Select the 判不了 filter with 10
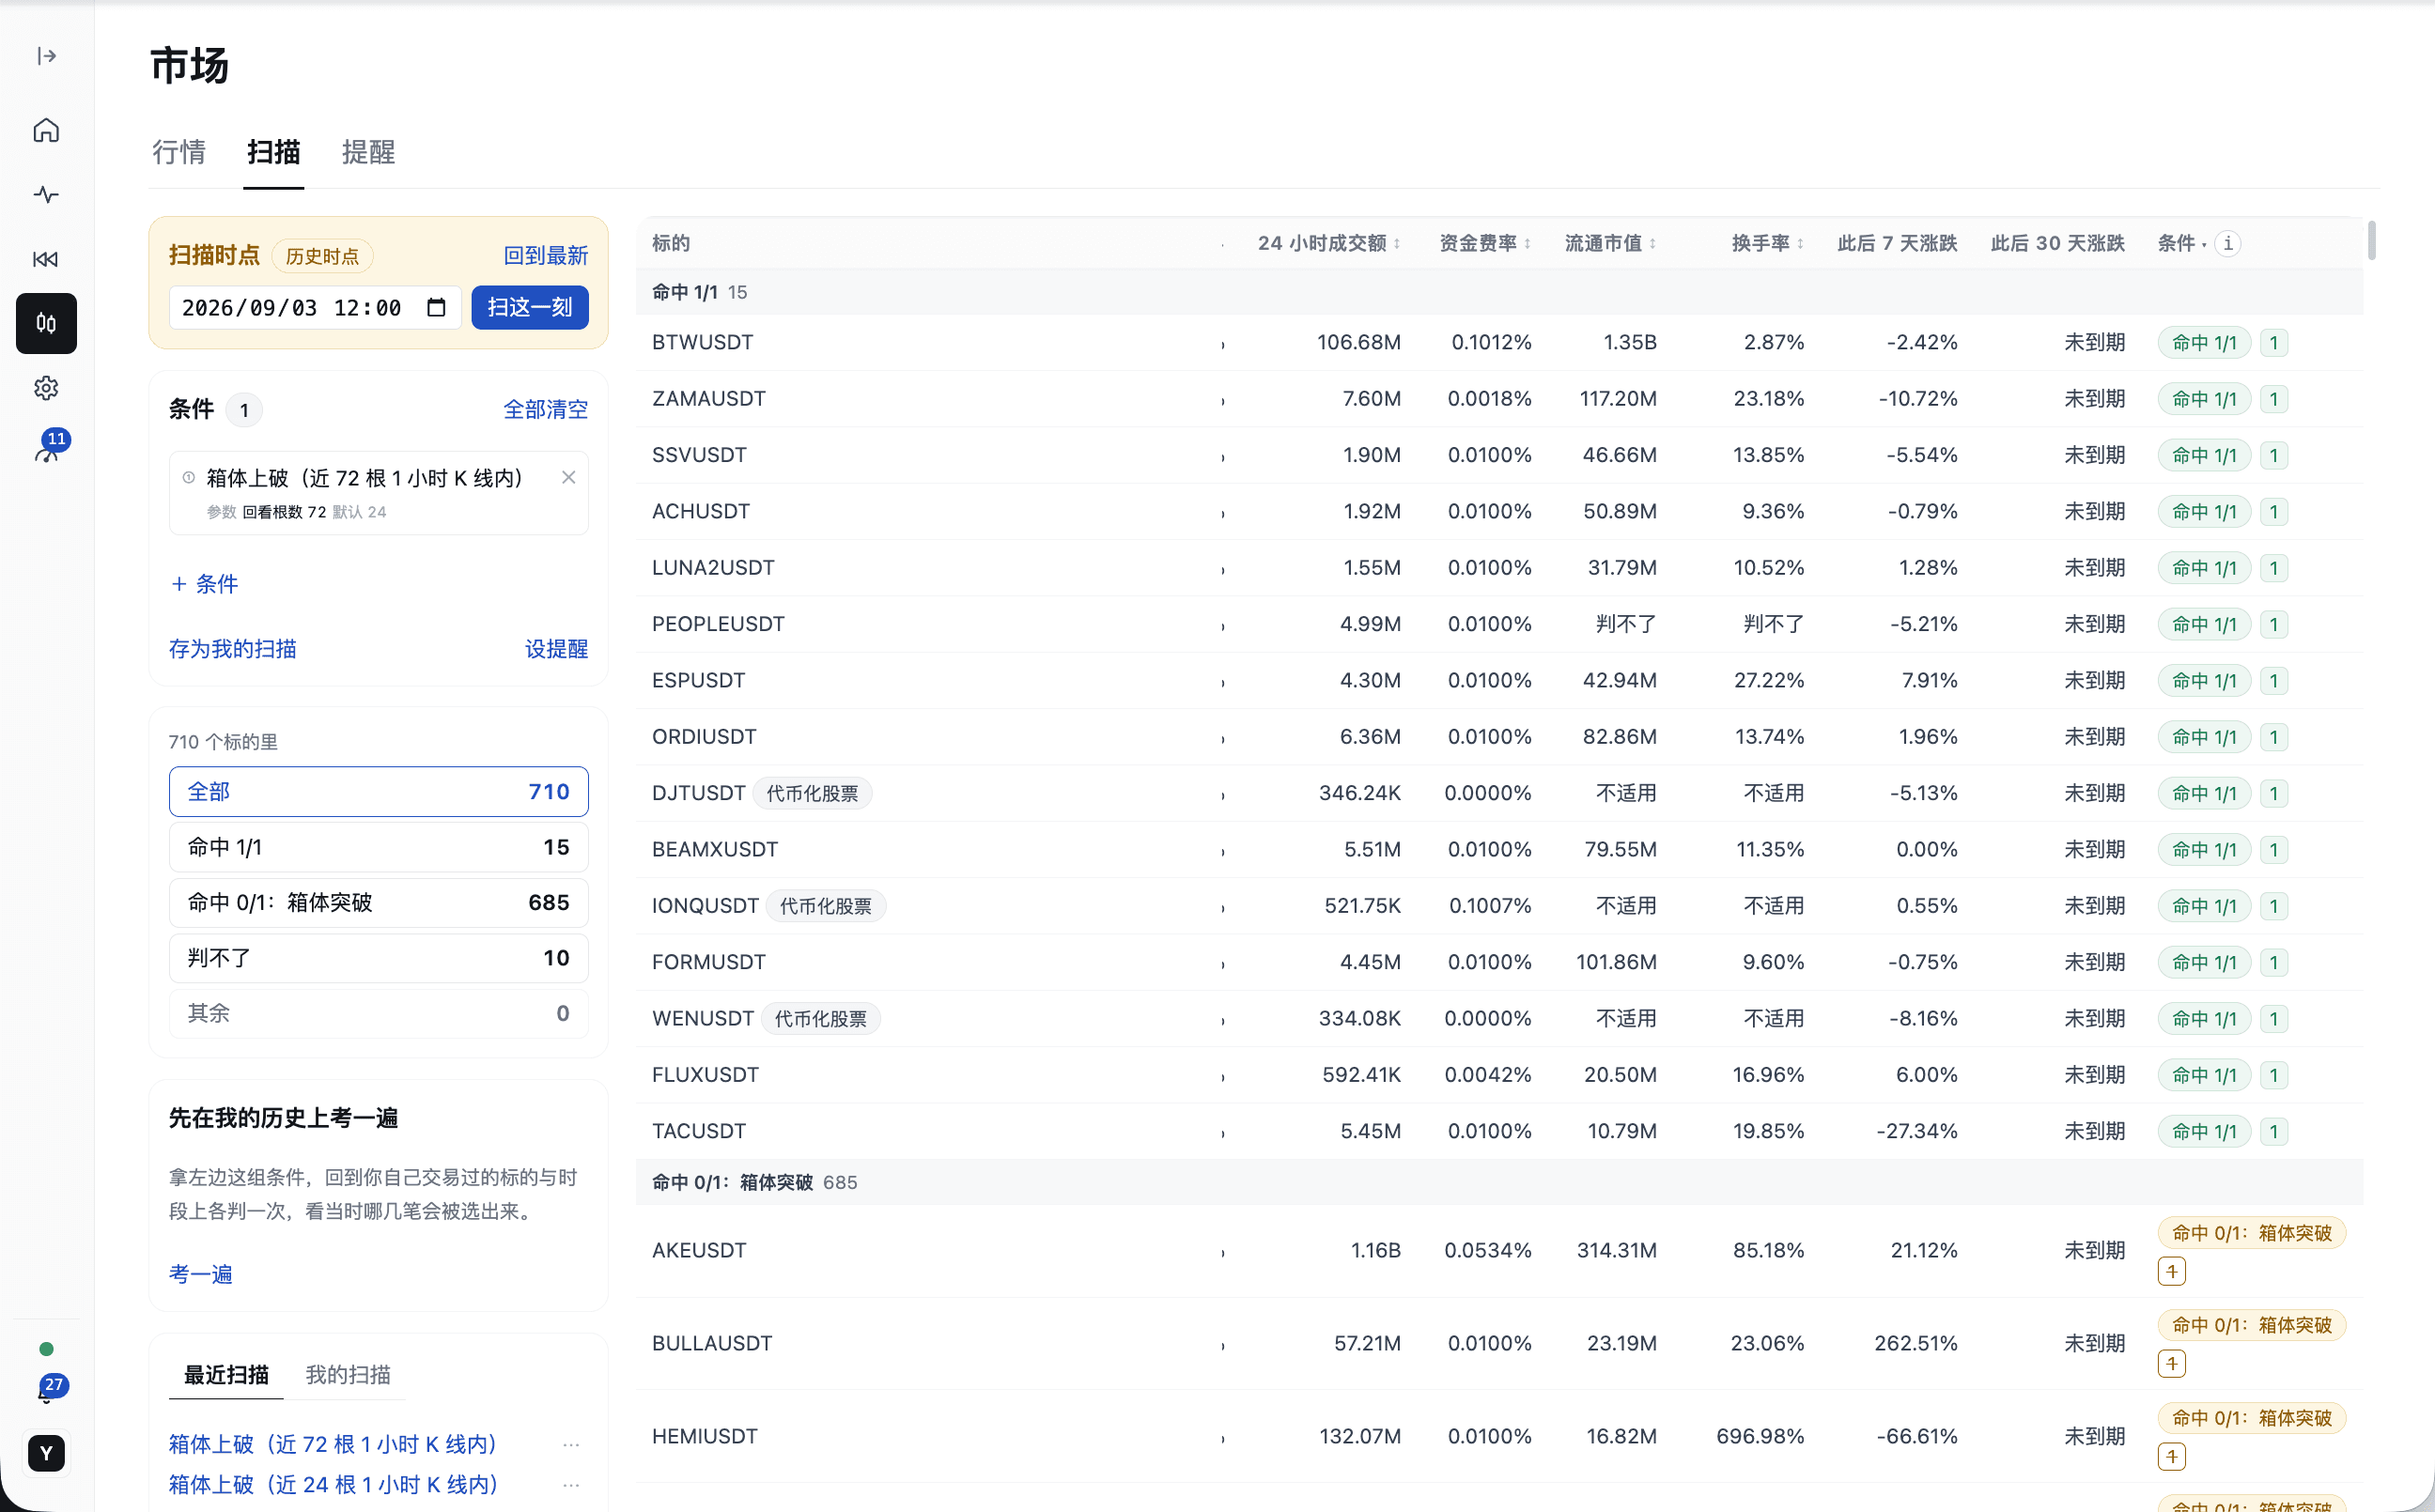 pyautogui.click(x=378, y=958)
